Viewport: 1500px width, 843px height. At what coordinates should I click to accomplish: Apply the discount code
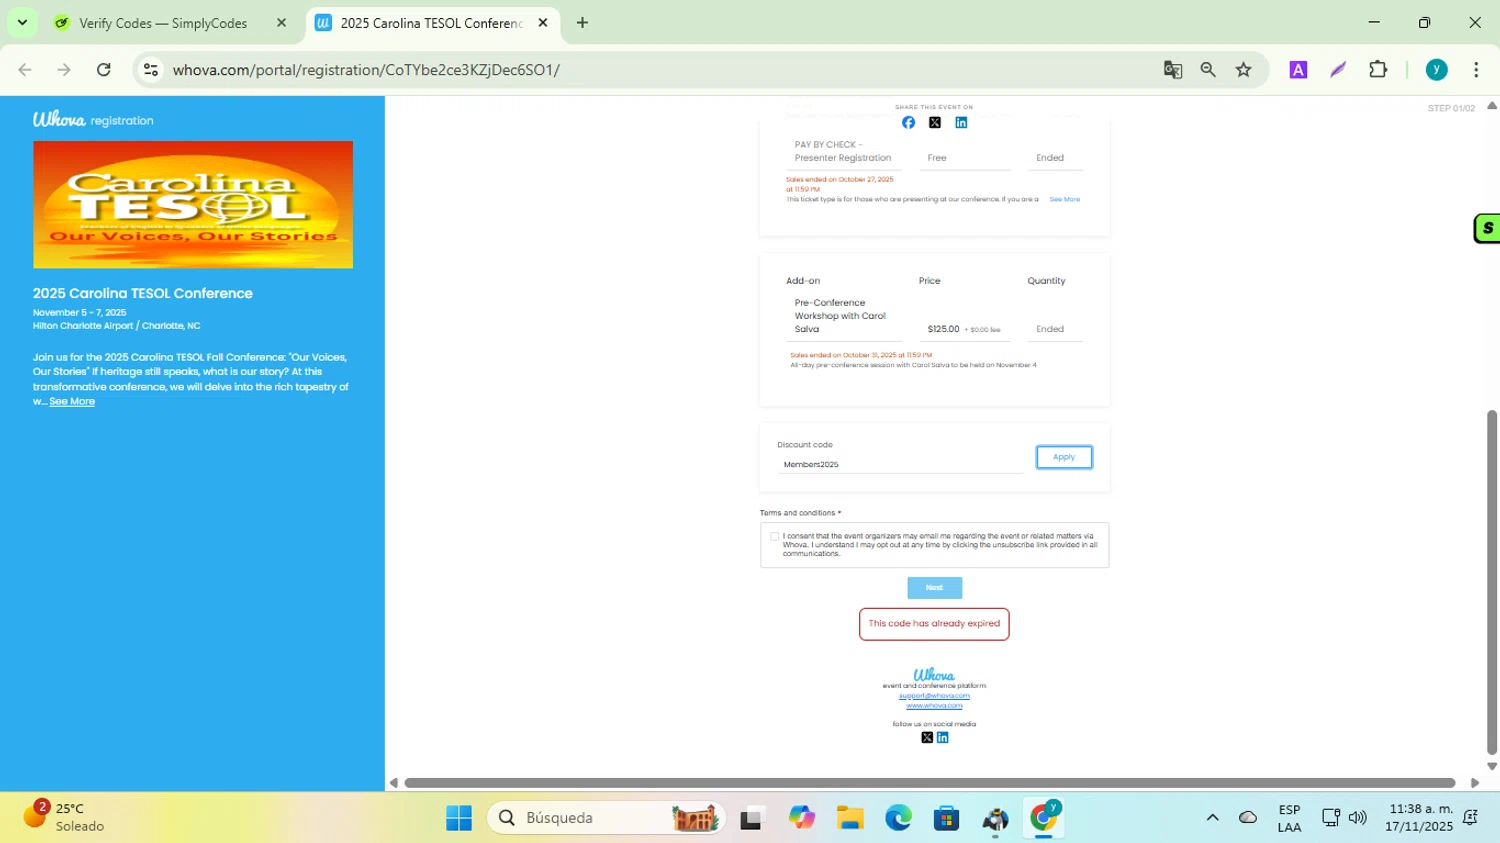click(1064, 457)
